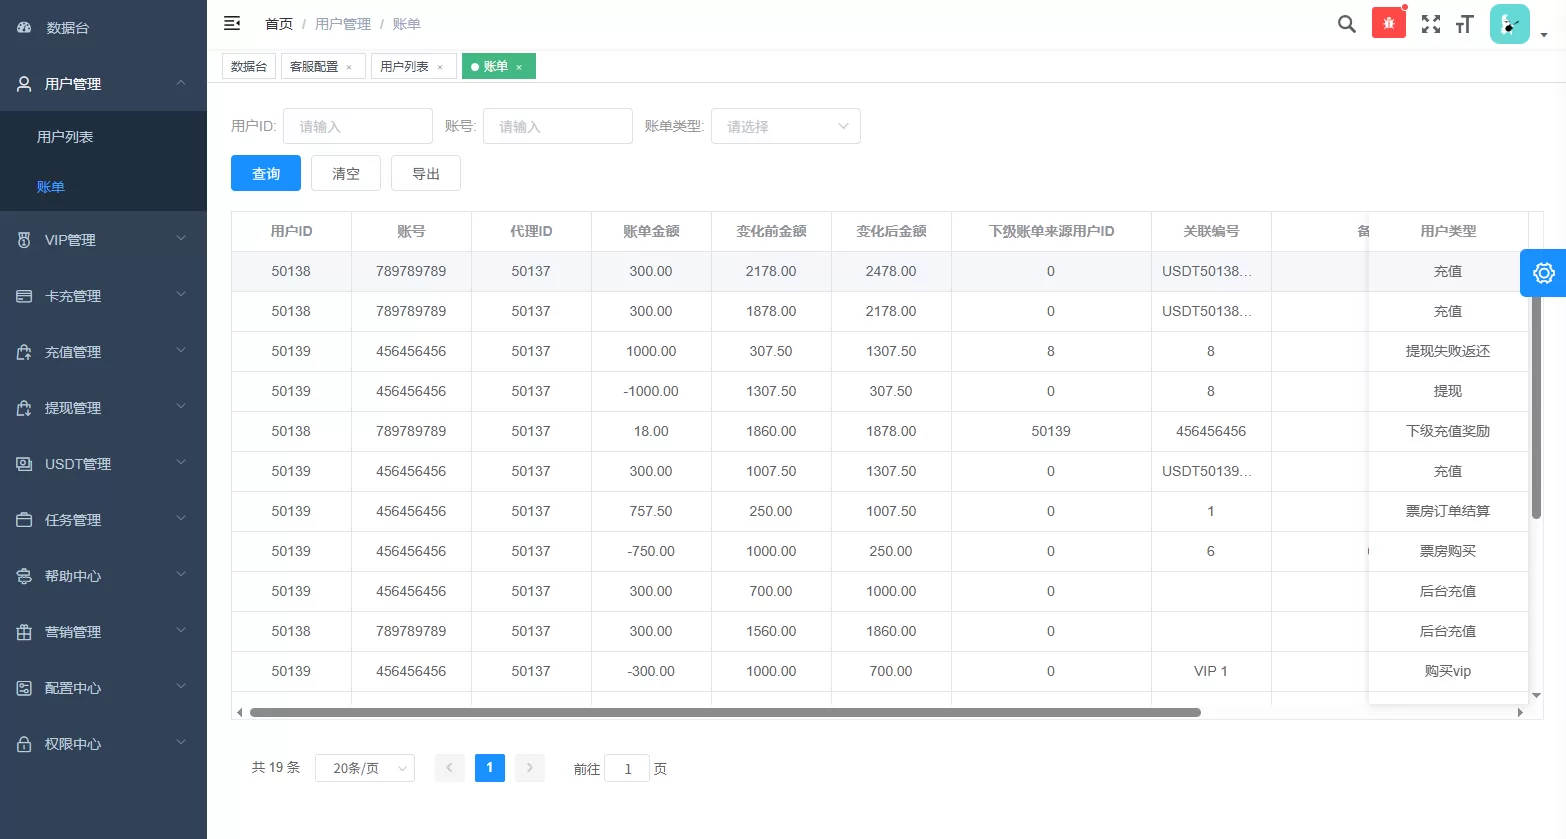
Task: Open the global search magnifier icon
Action: [1346, 23]
